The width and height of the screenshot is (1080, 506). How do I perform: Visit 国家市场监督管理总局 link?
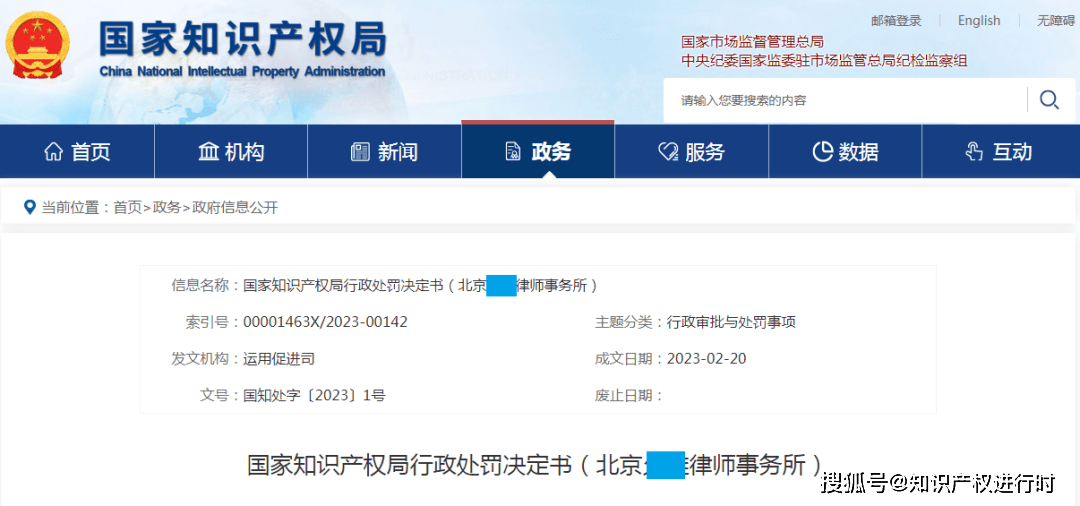tap(752, 42)
